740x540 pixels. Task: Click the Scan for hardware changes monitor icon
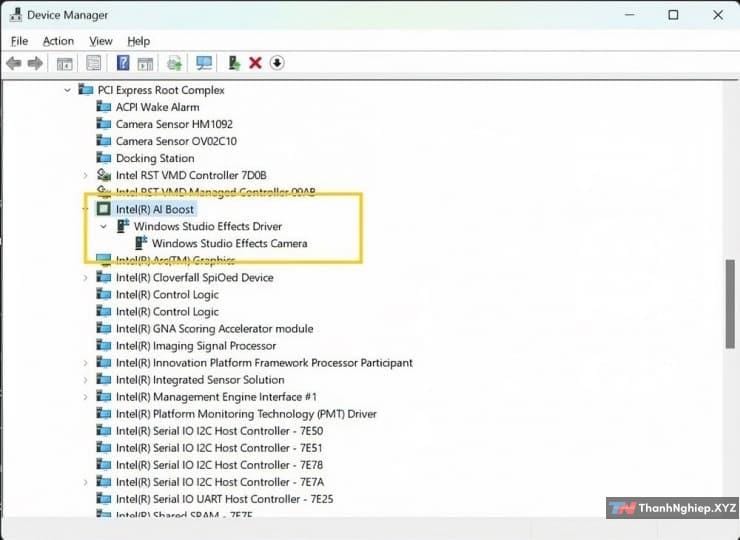point(204,63)
